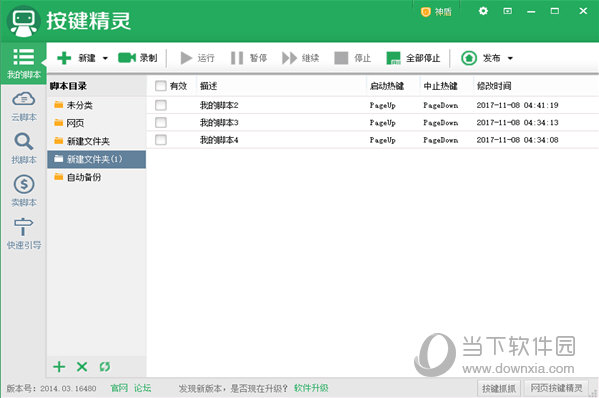The image size is (599, 398).
Task: Open the 快速引导 quick guide
Action: [24, 234]
